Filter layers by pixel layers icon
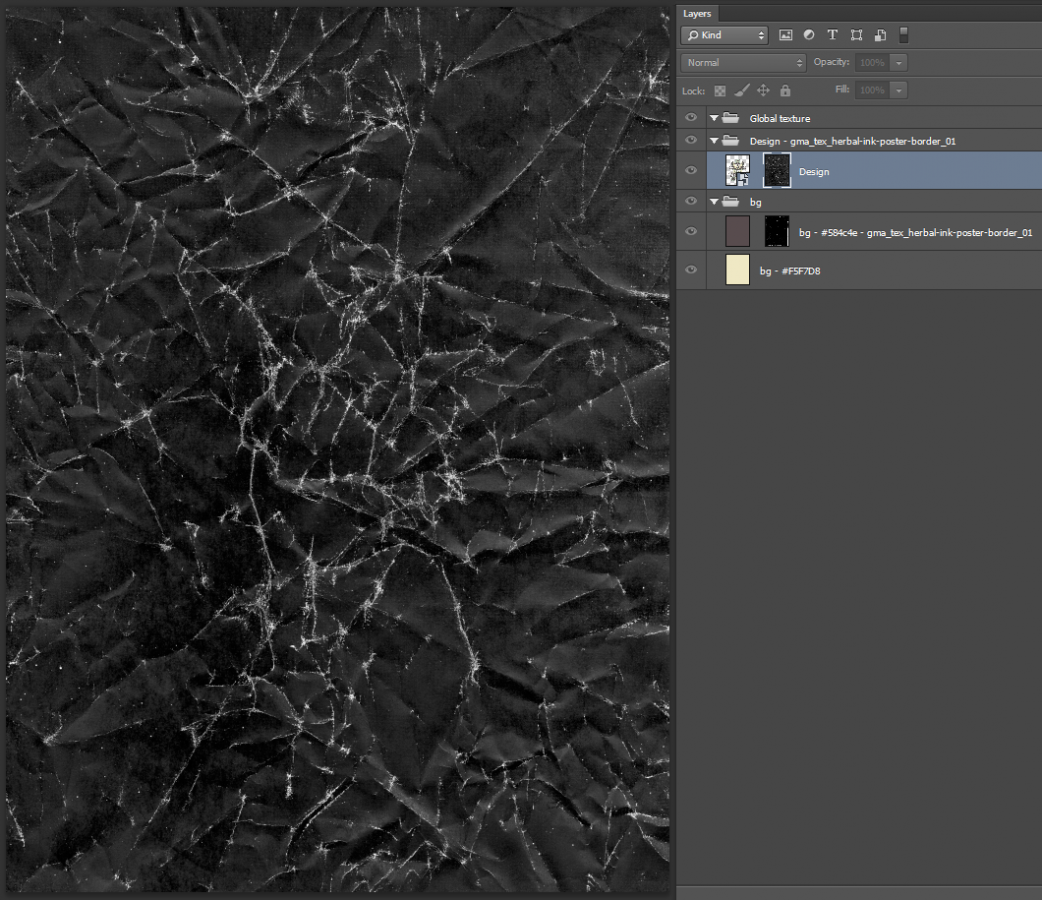 click(x=786, y=35)
